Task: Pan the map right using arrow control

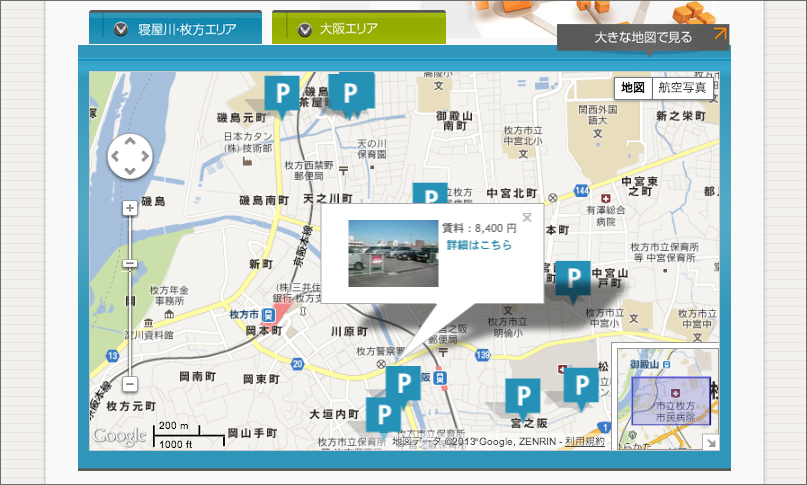Action: click(x=145, y=156)
